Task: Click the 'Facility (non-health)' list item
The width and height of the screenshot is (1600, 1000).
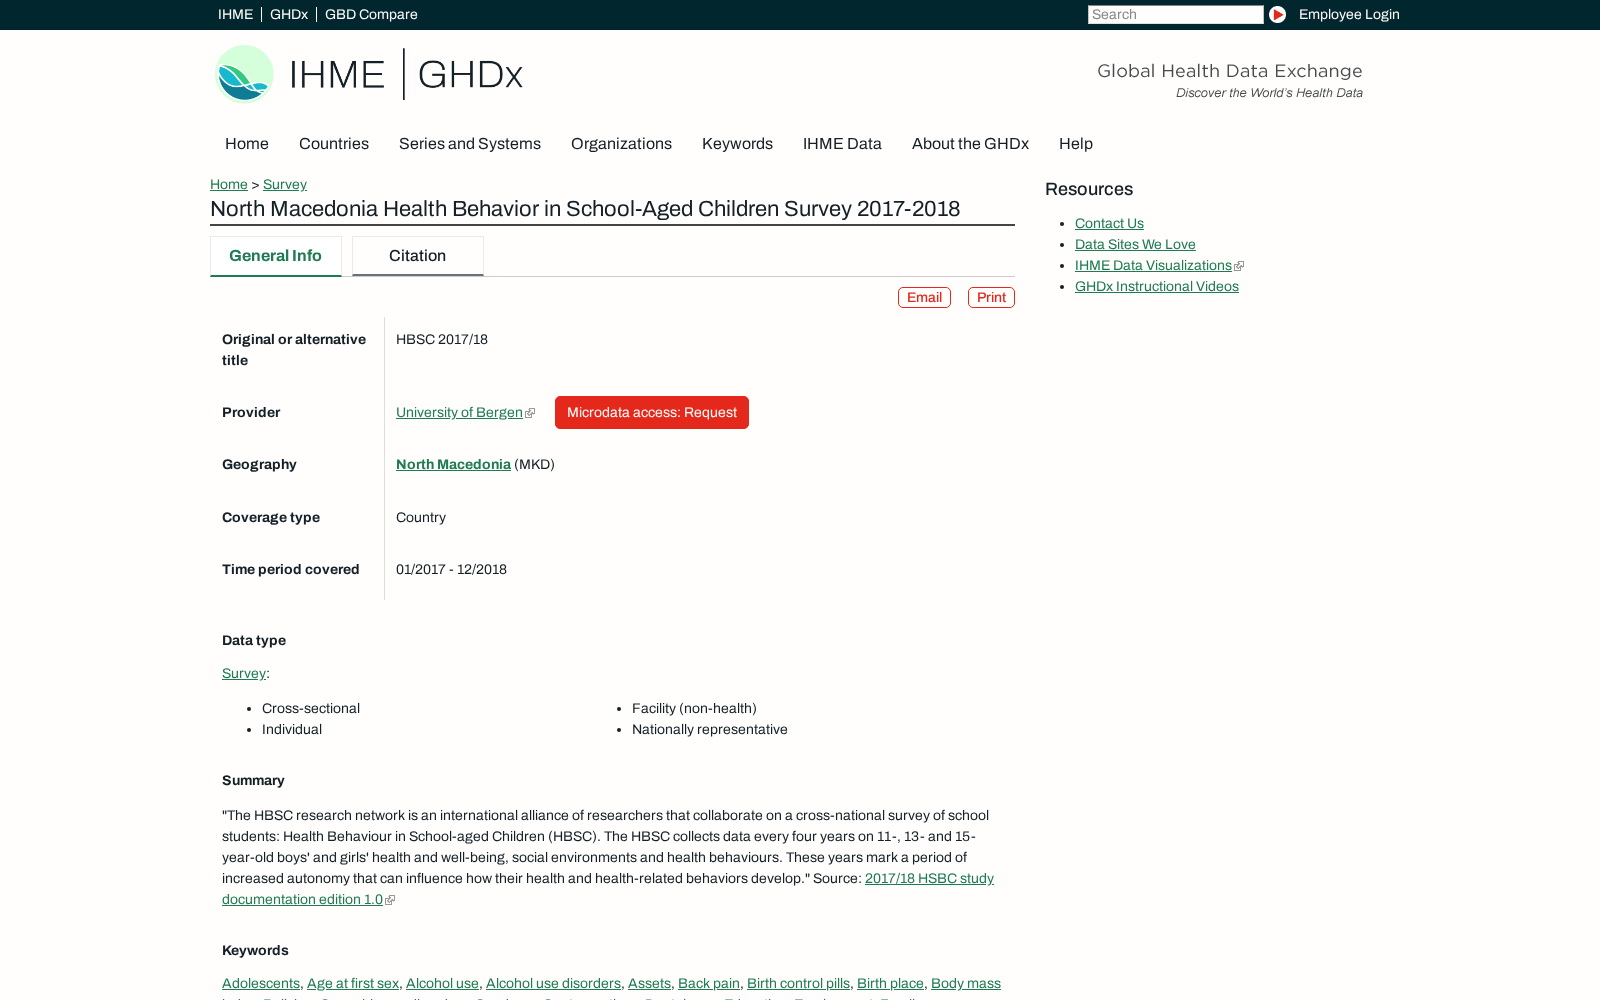Action: point(694,708)
